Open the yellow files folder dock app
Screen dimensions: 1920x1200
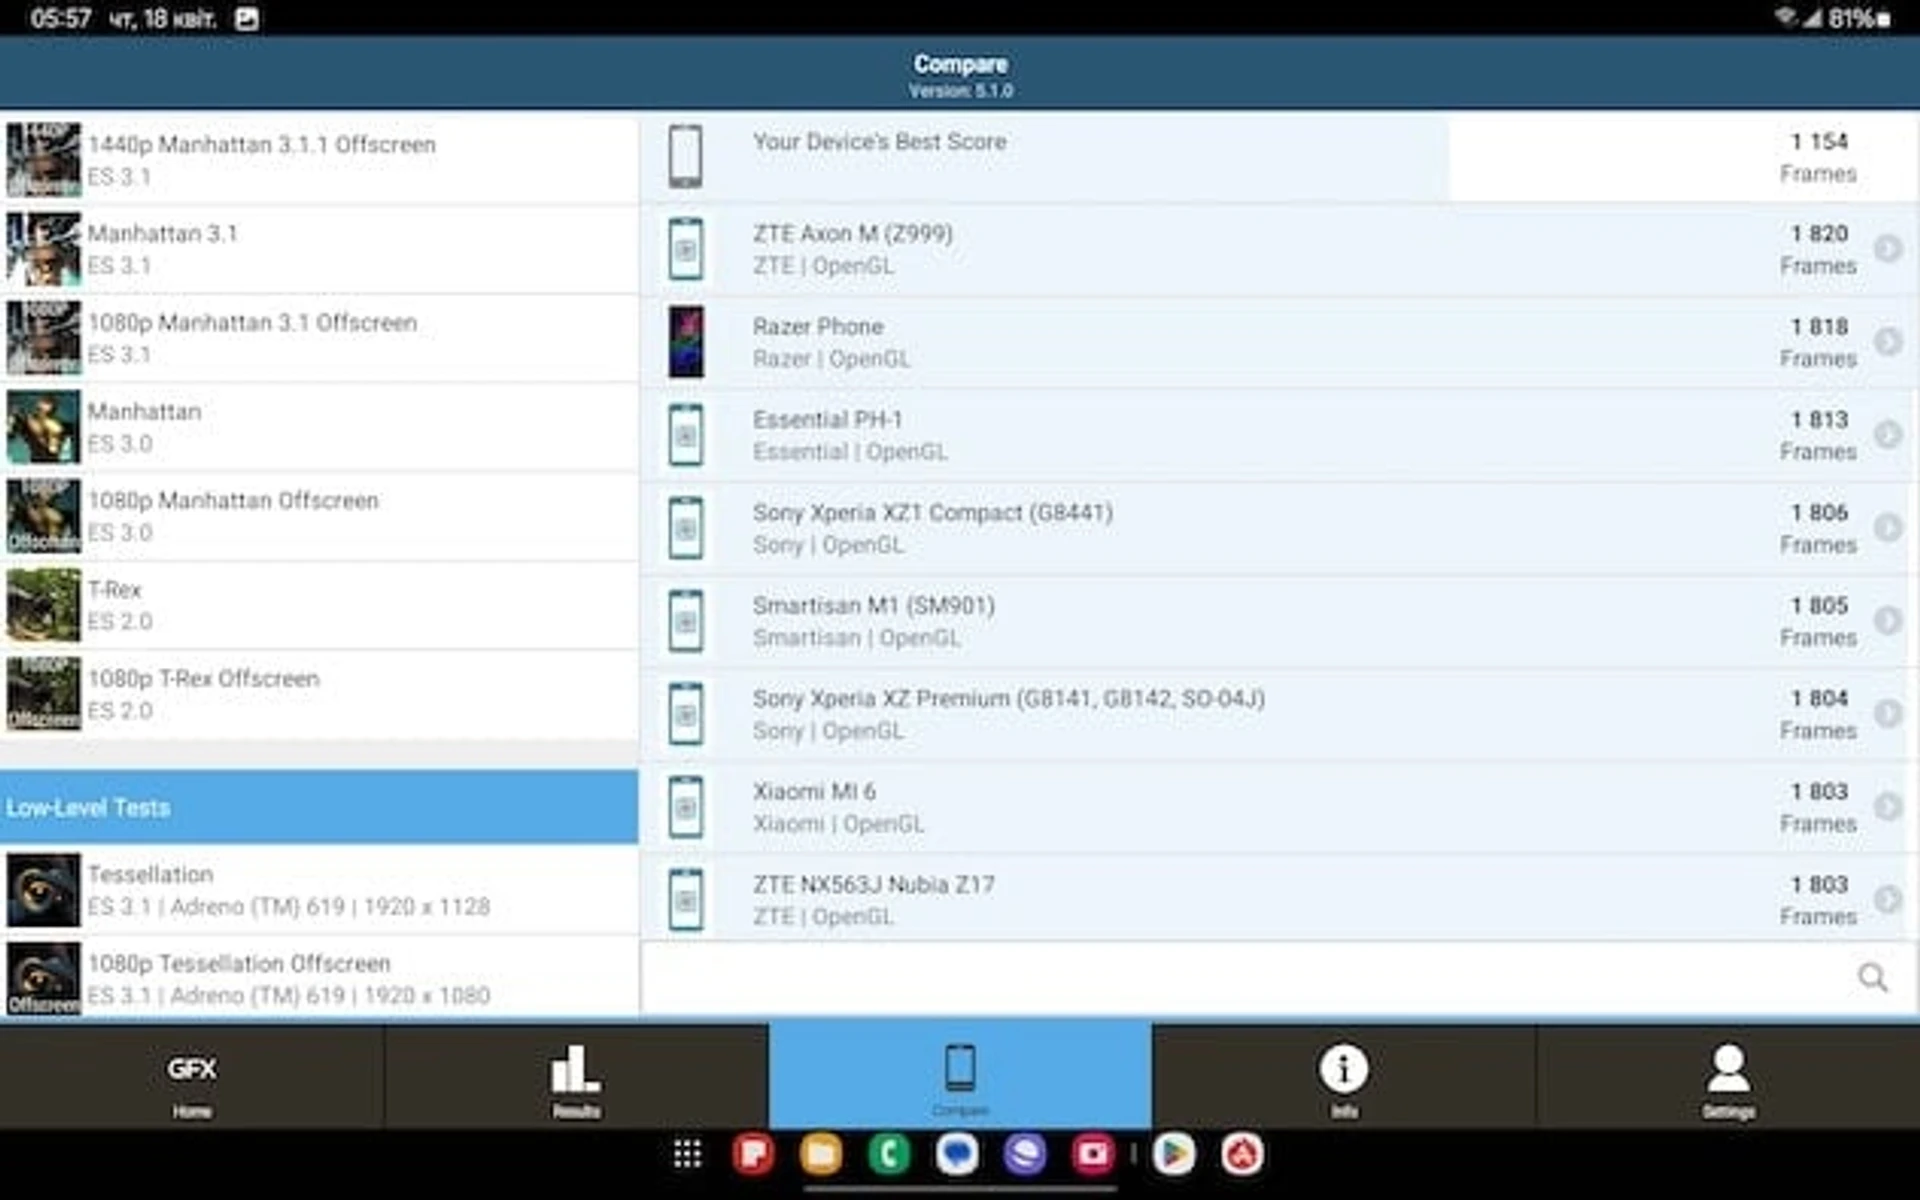pos(821,1154)
